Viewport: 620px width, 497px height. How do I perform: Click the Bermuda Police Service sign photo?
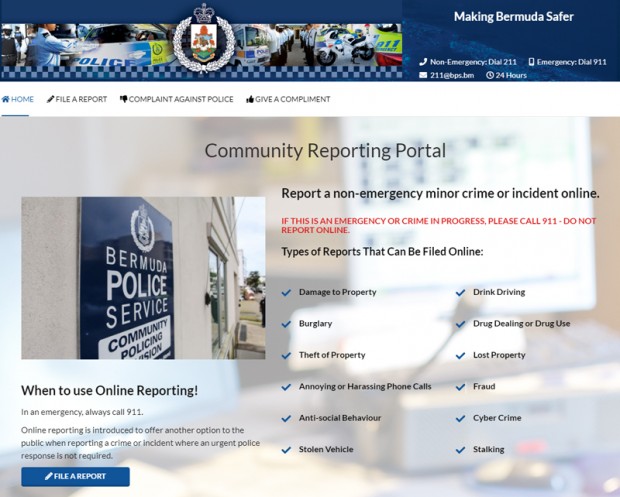[x=143, y=278]
